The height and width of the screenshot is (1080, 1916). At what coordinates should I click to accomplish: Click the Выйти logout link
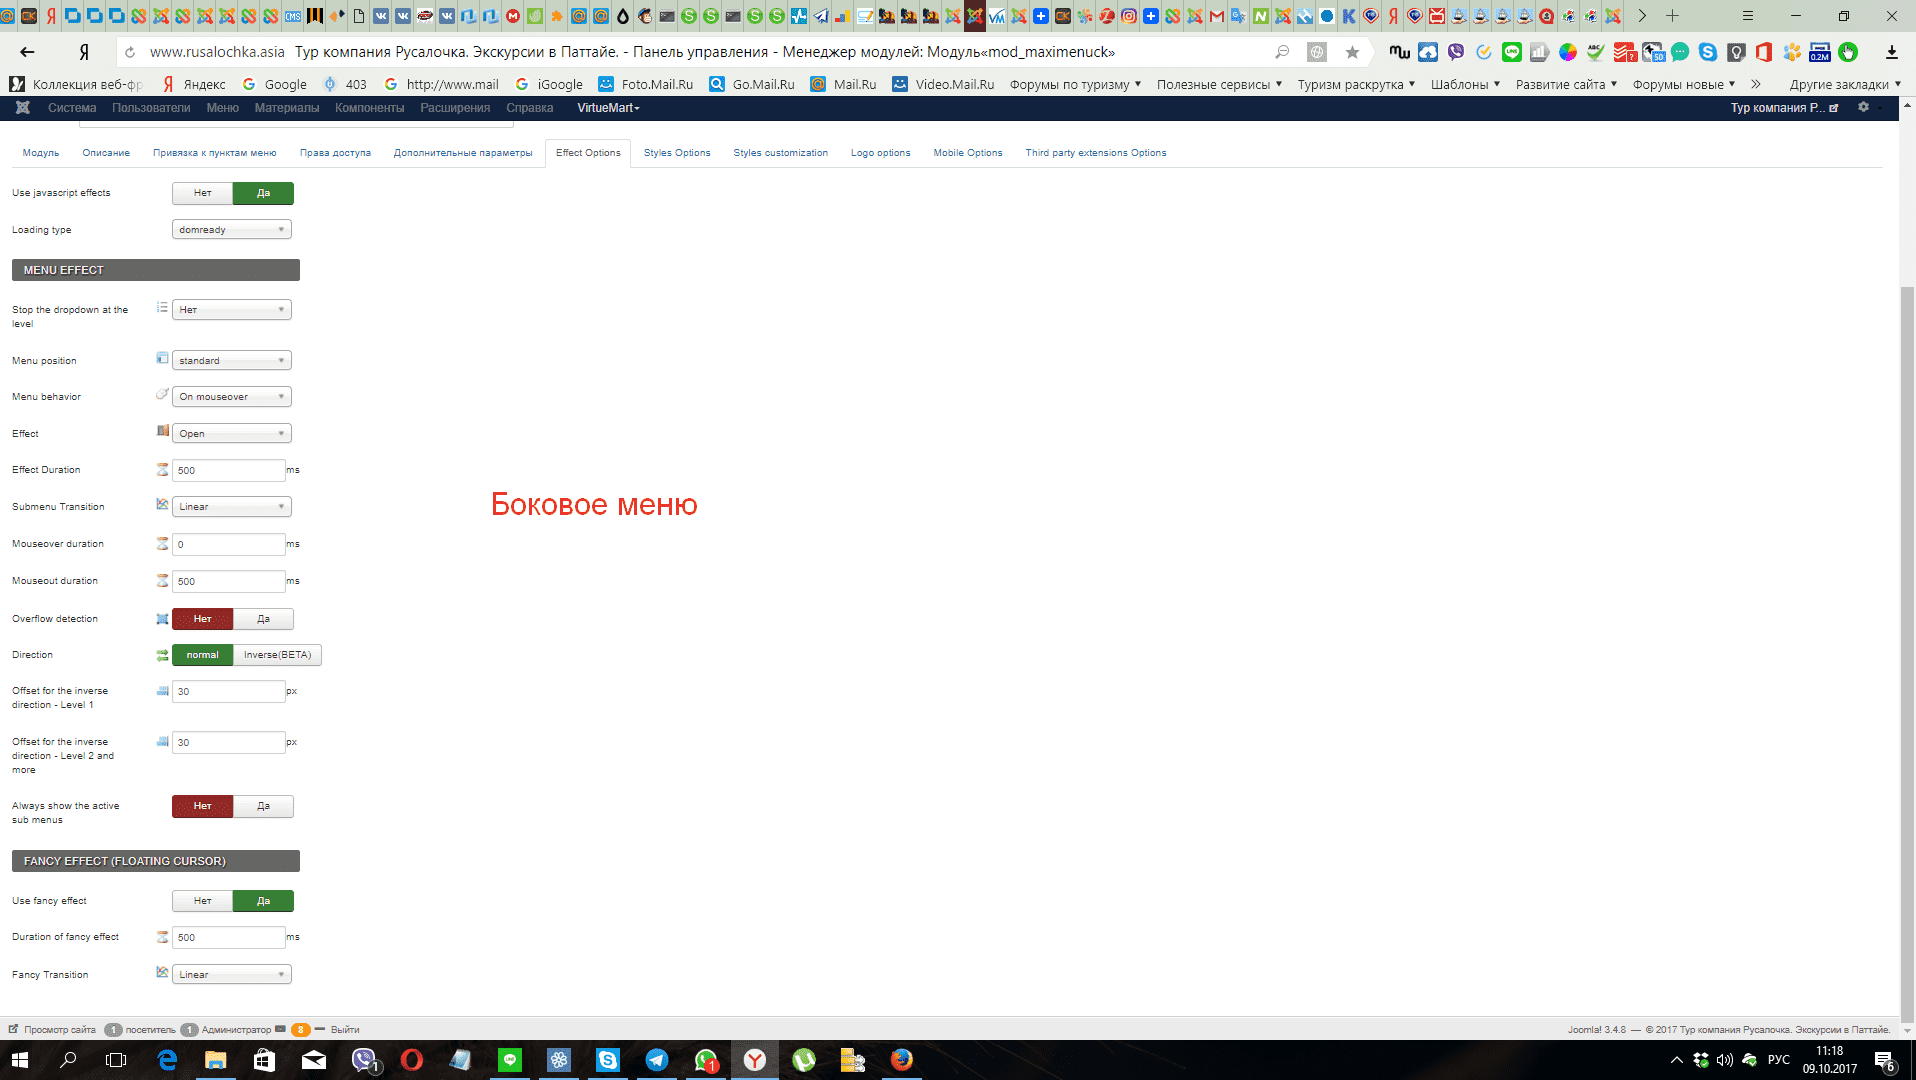click(x=345, y=1029)
